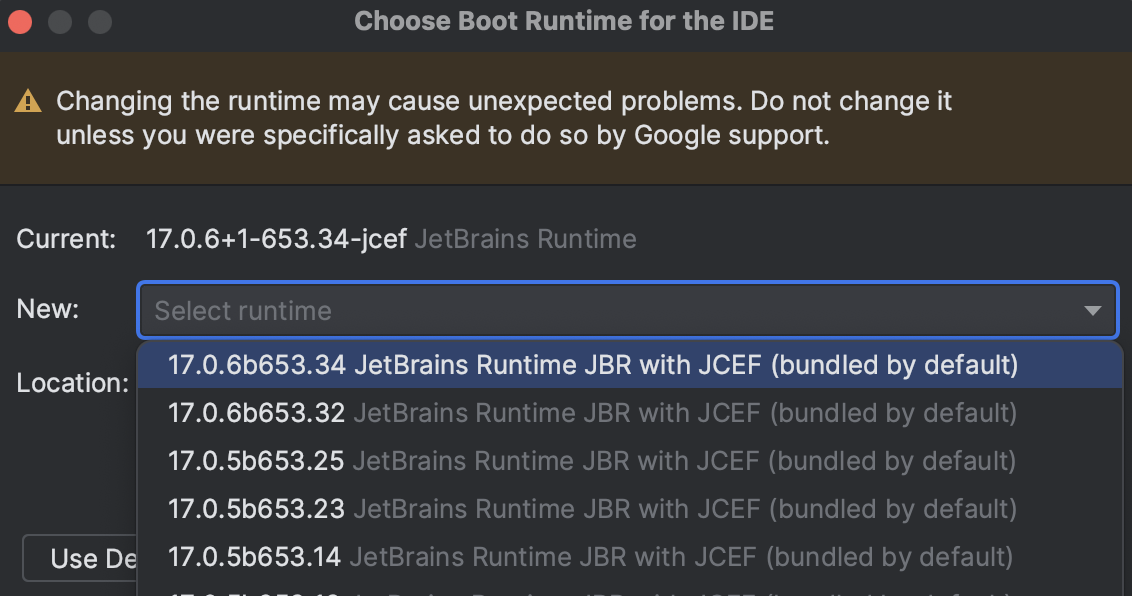Pick the 17.0.5b653.25 runtime option

click(630, 461)
